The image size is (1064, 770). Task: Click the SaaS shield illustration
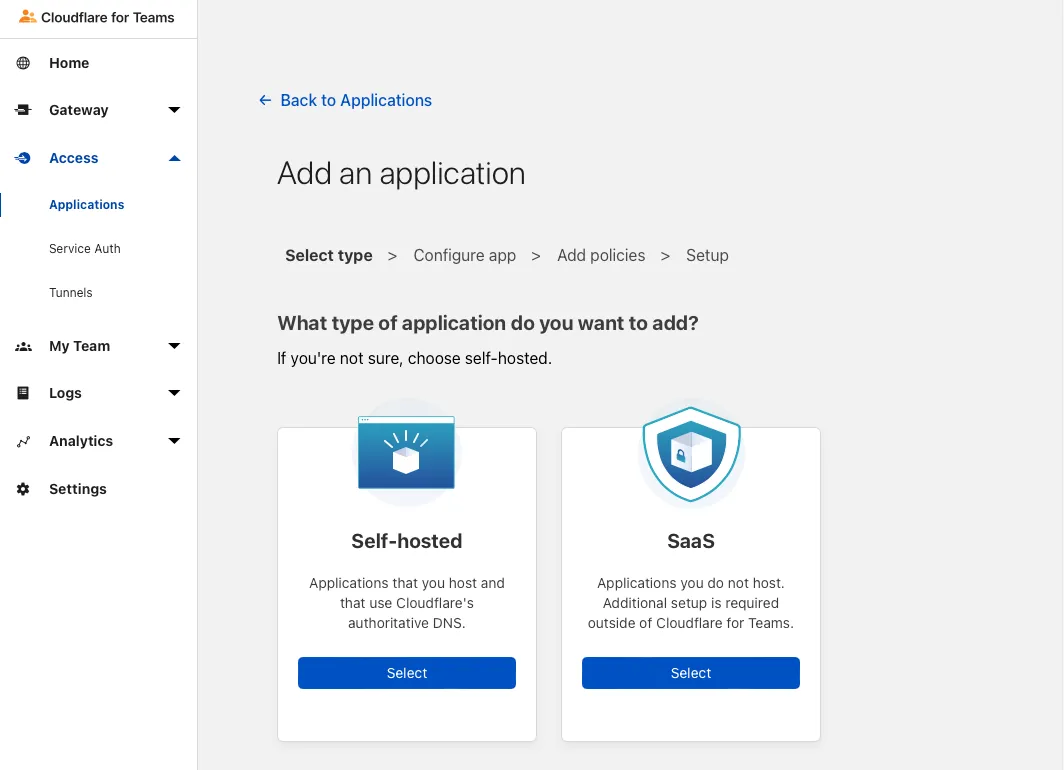tap(690, 455)
